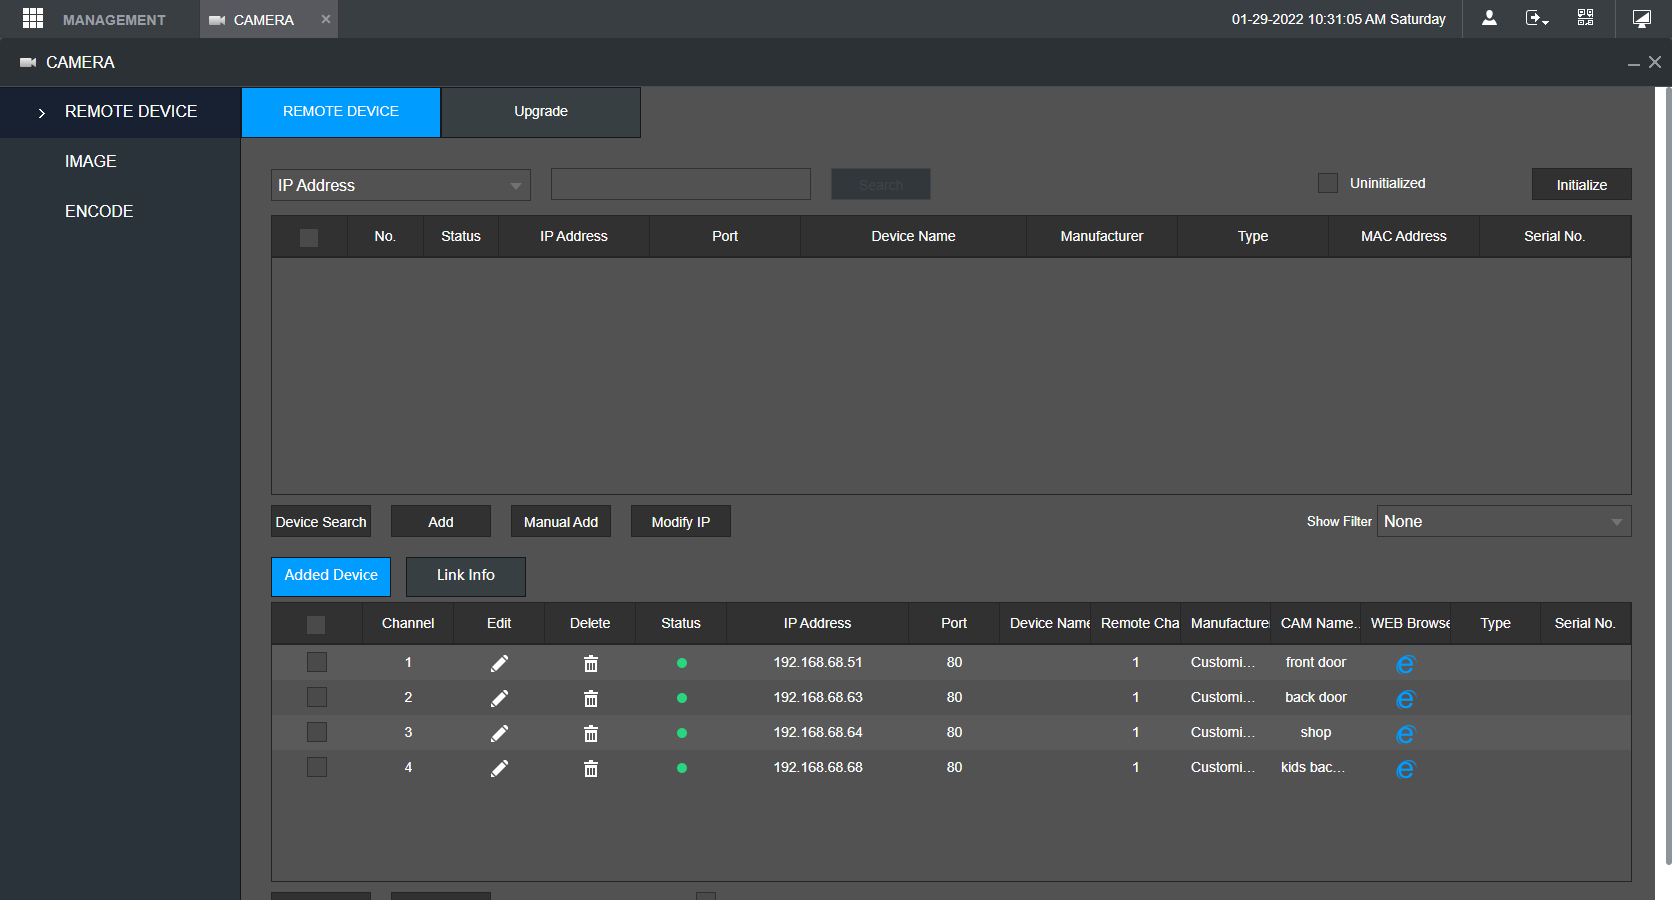Focus the search text input field
Viewport: 1672px width, 900px height.
[x=681, y=184]
